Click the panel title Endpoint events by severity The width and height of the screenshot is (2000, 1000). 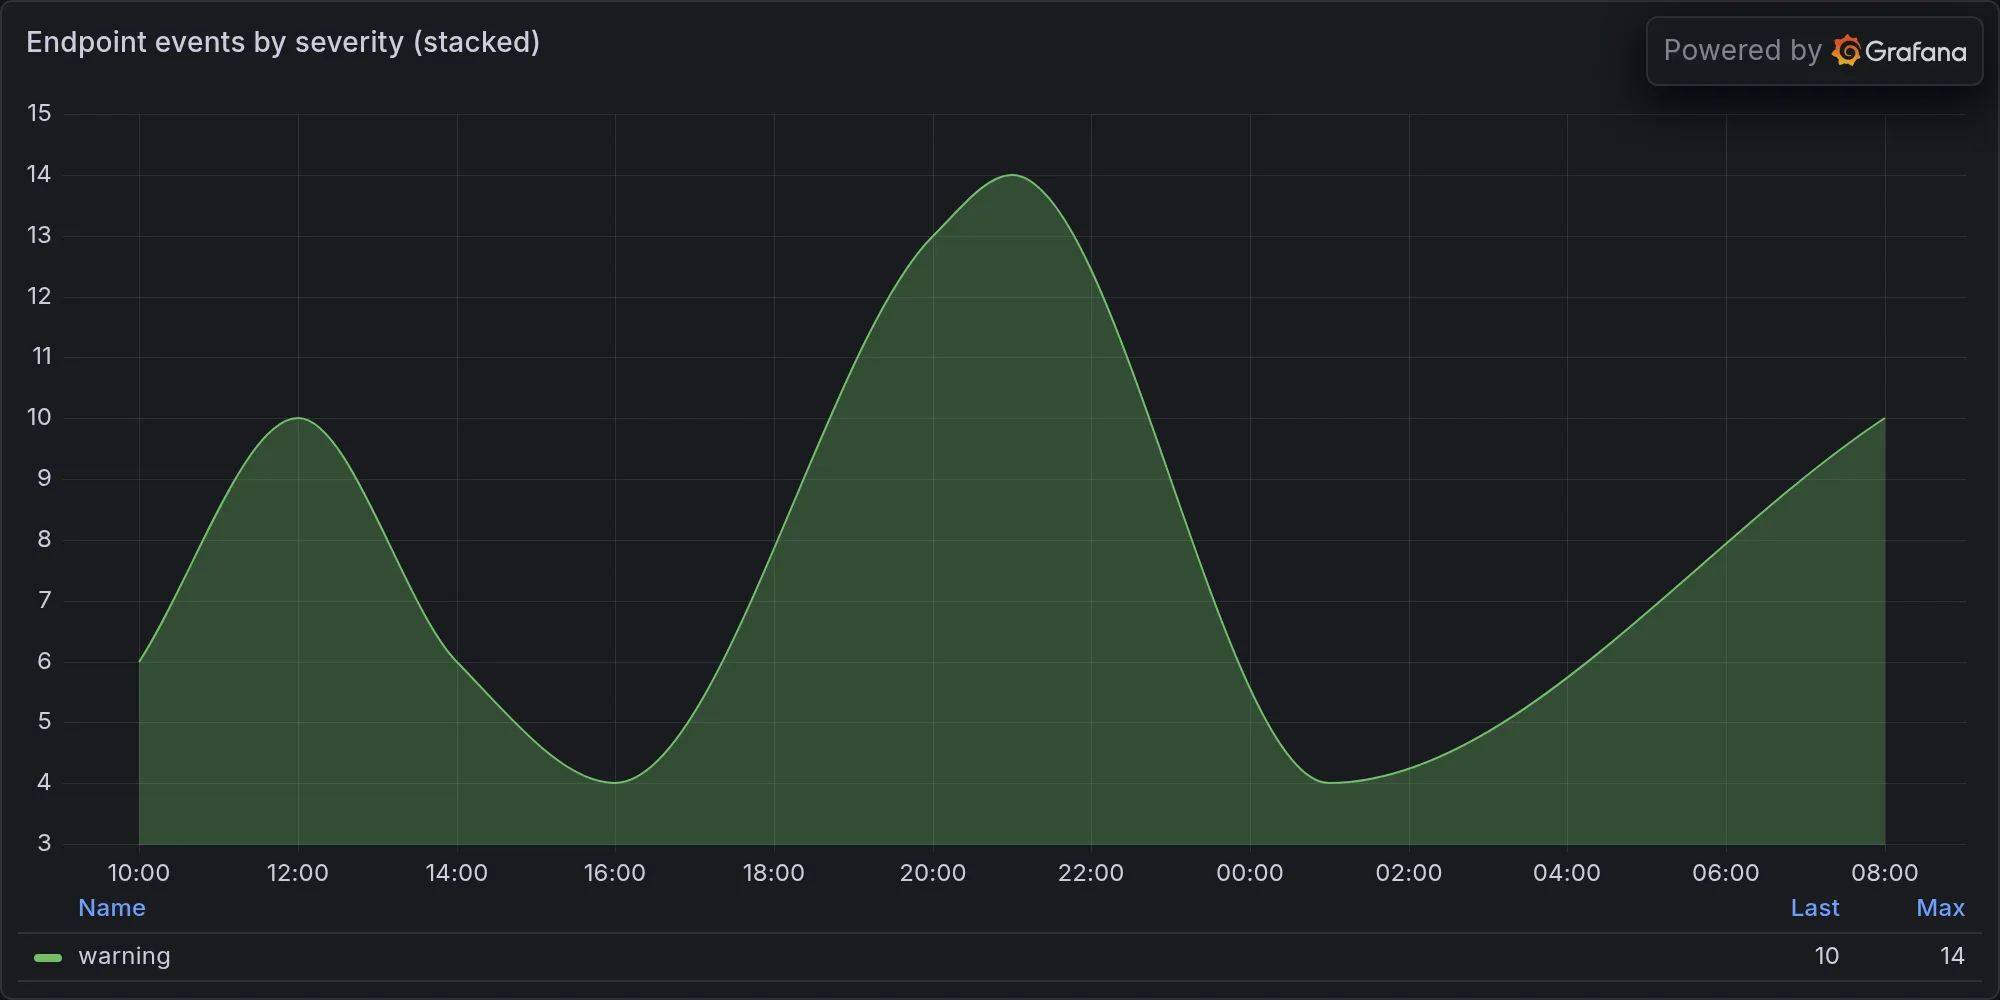pos(283,42)
